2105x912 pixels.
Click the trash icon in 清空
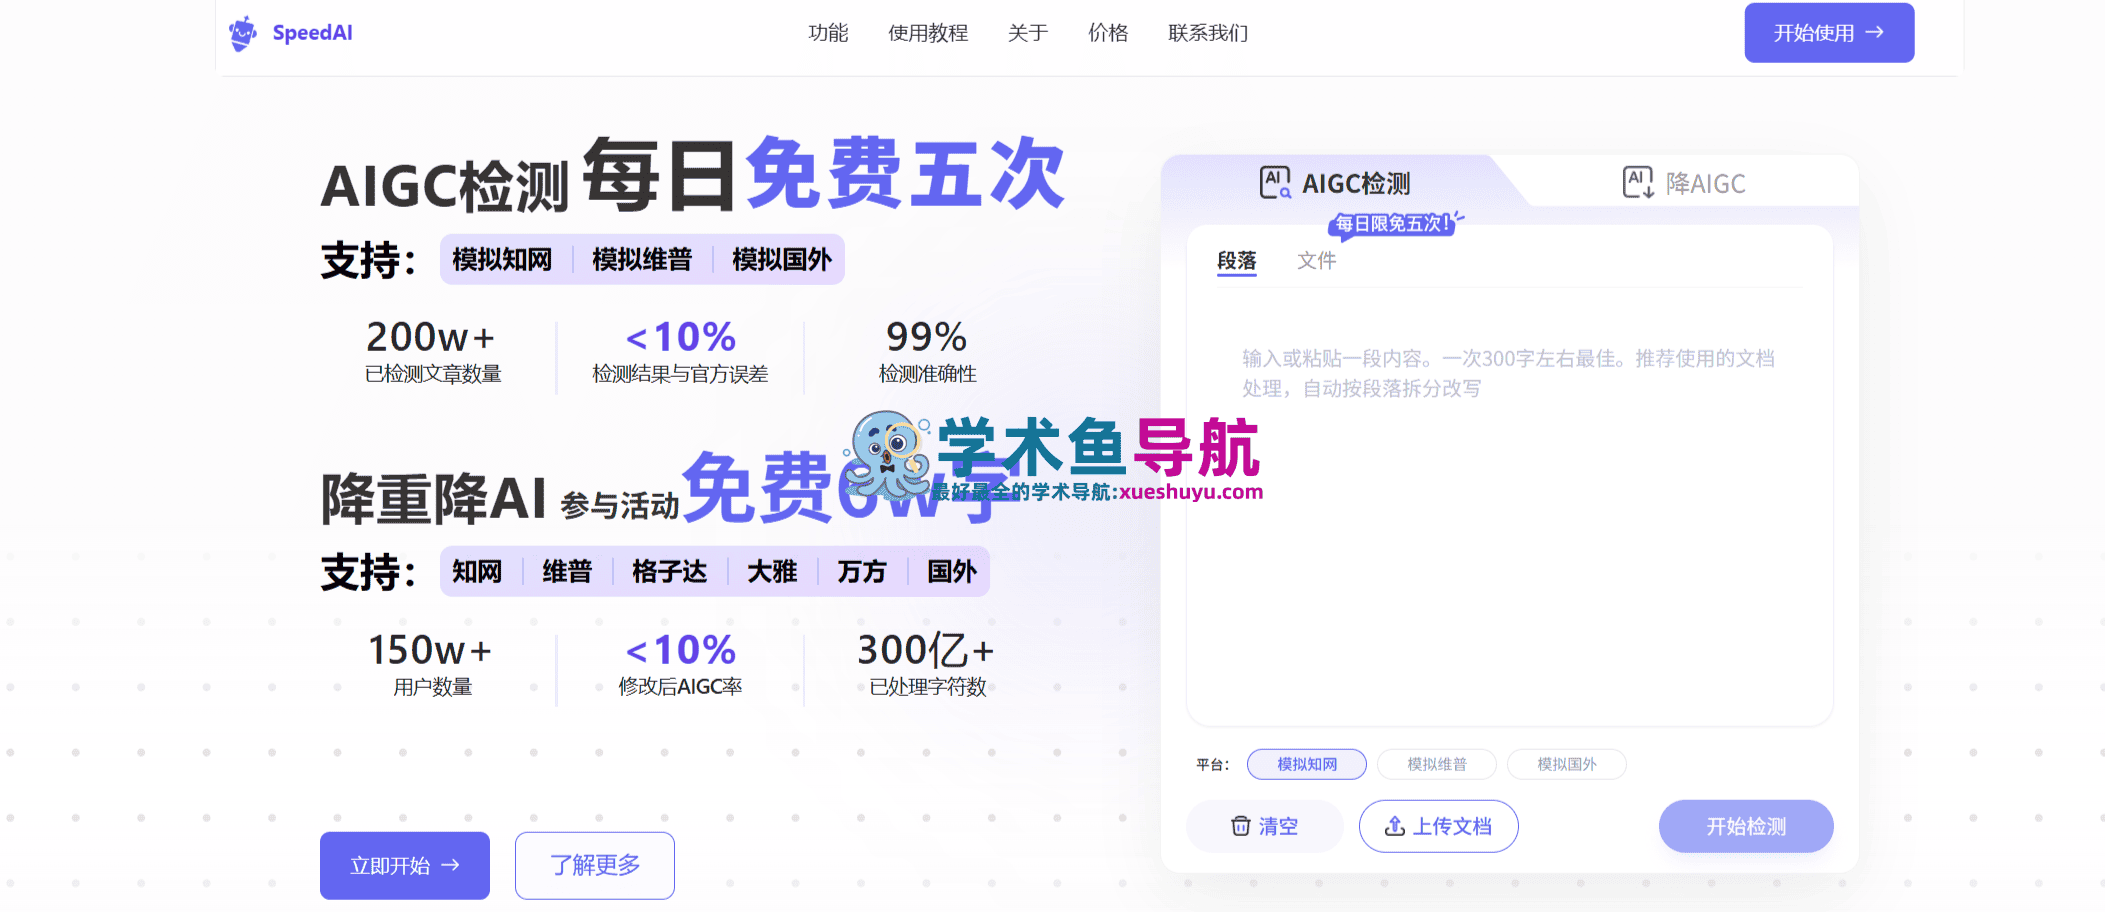coord(1241,826)
